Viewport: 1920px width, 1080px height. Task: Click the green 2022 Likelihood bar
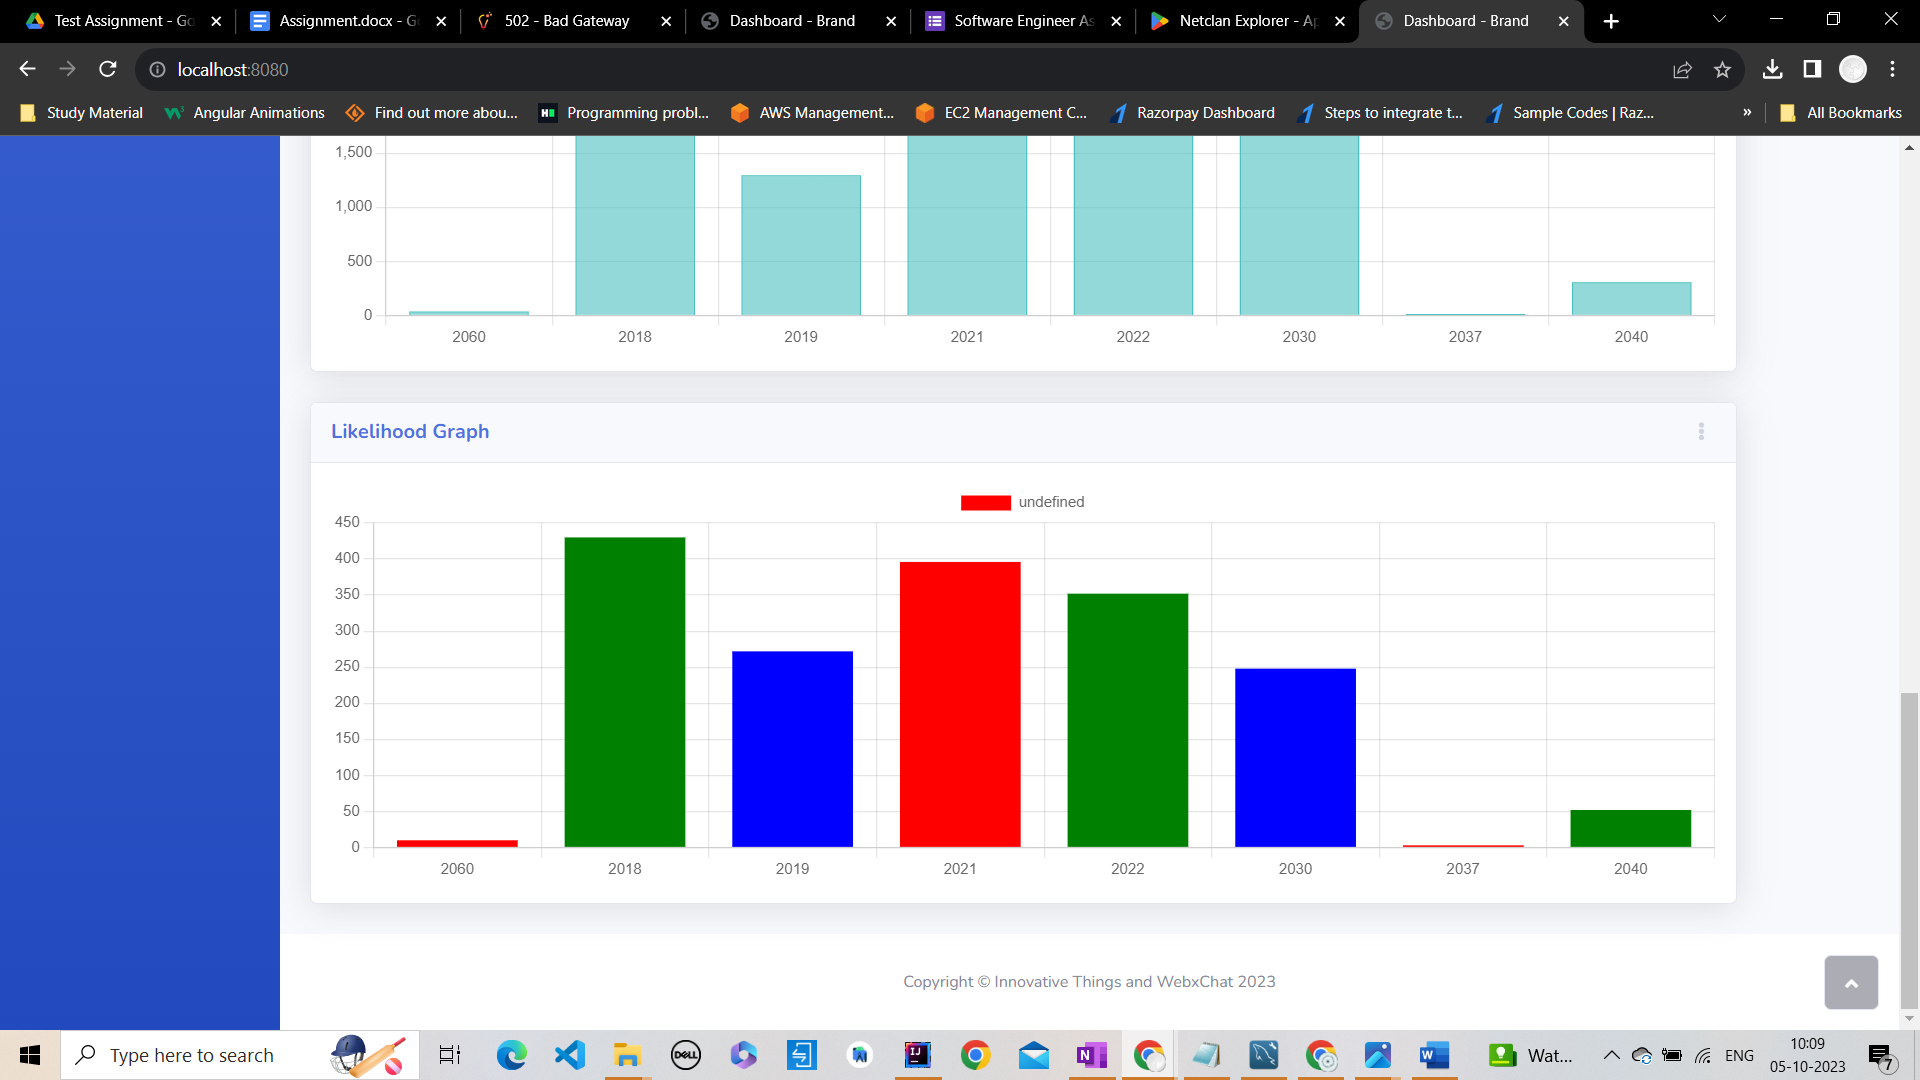(x=1128, y=720)
